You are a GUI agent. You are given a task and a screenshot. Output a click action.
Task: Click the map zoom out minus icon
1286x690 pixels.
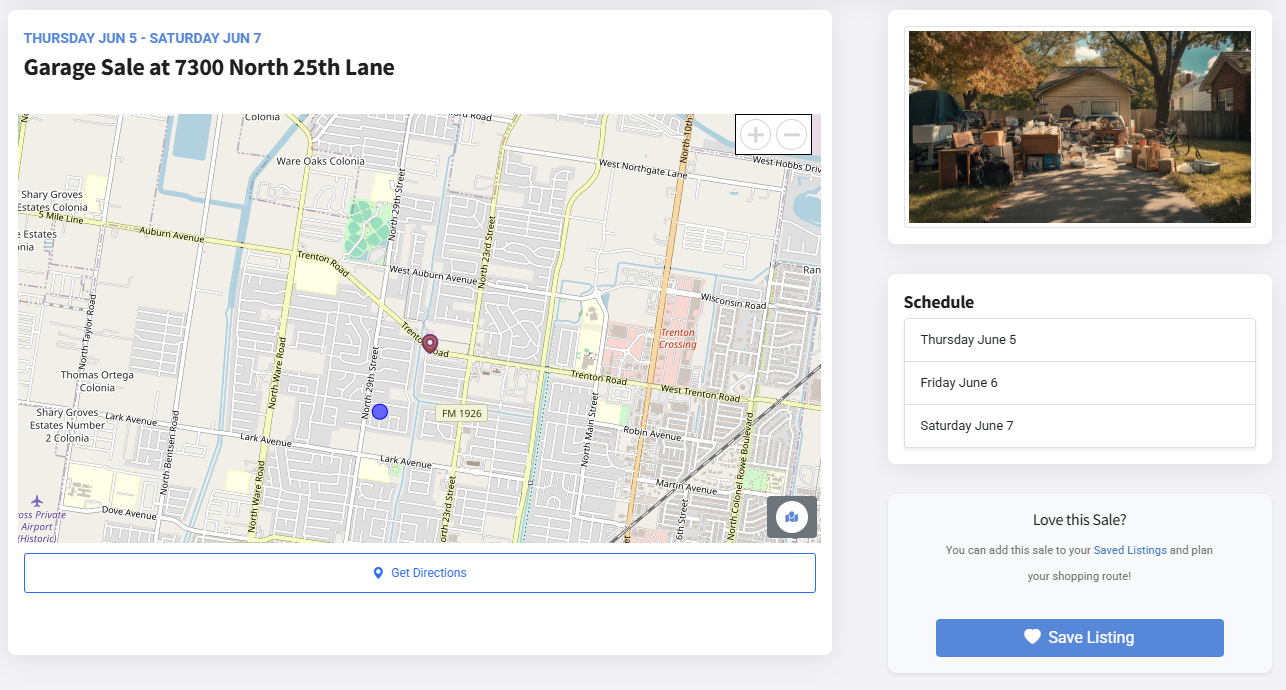[791, 133]
